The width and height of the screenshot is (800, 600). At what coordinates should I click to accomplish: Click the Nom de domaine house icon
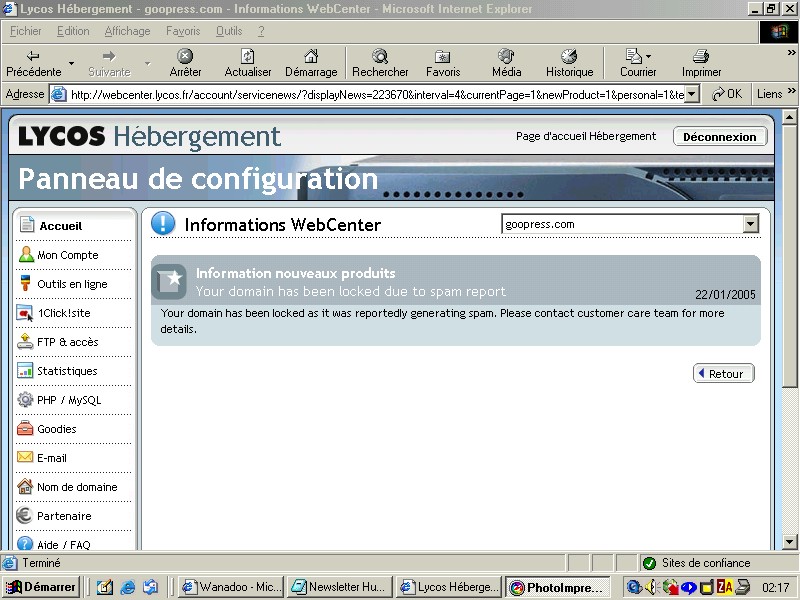[25, 486]
